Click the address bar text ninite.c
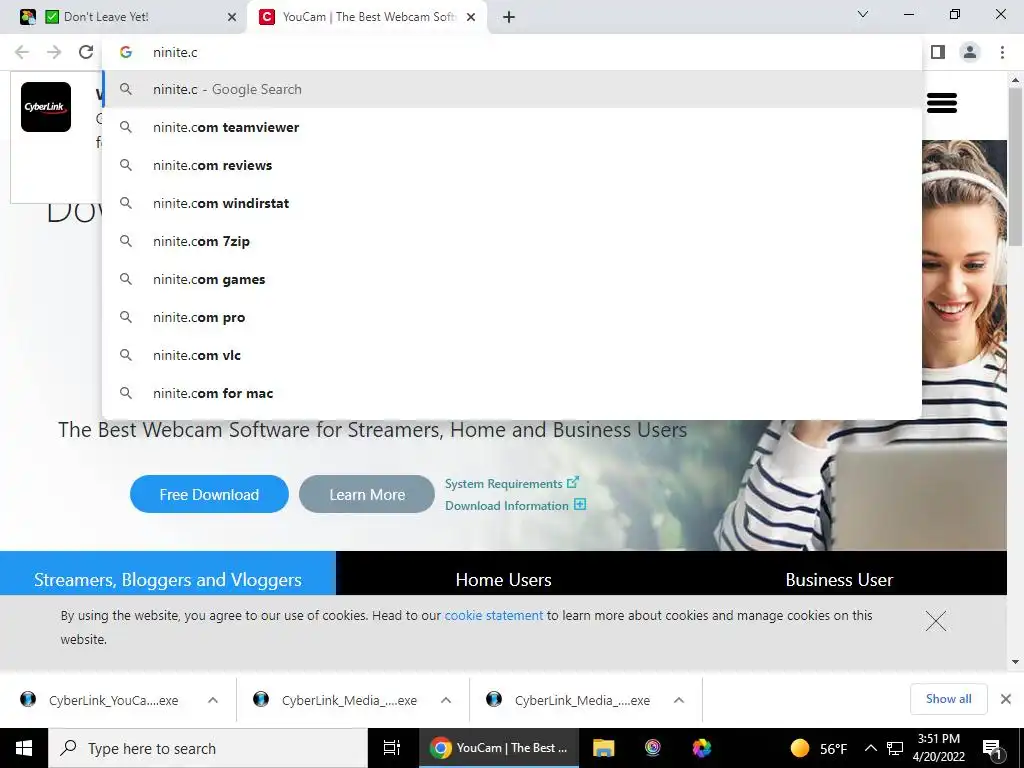The height and width of the screenshot is (768, 1024). point(175,52)
